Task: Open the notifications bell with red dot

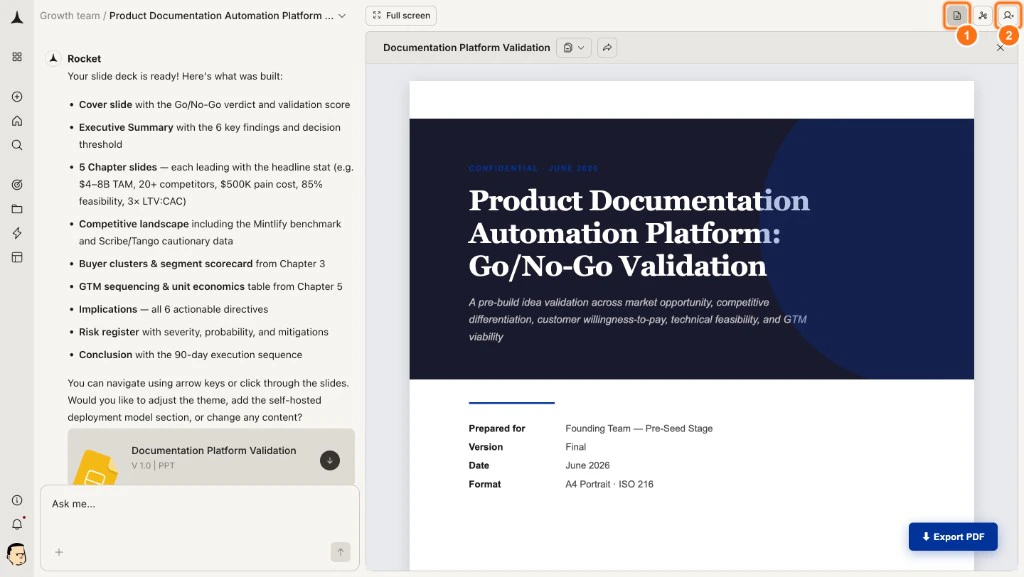Action: [16, 523]
